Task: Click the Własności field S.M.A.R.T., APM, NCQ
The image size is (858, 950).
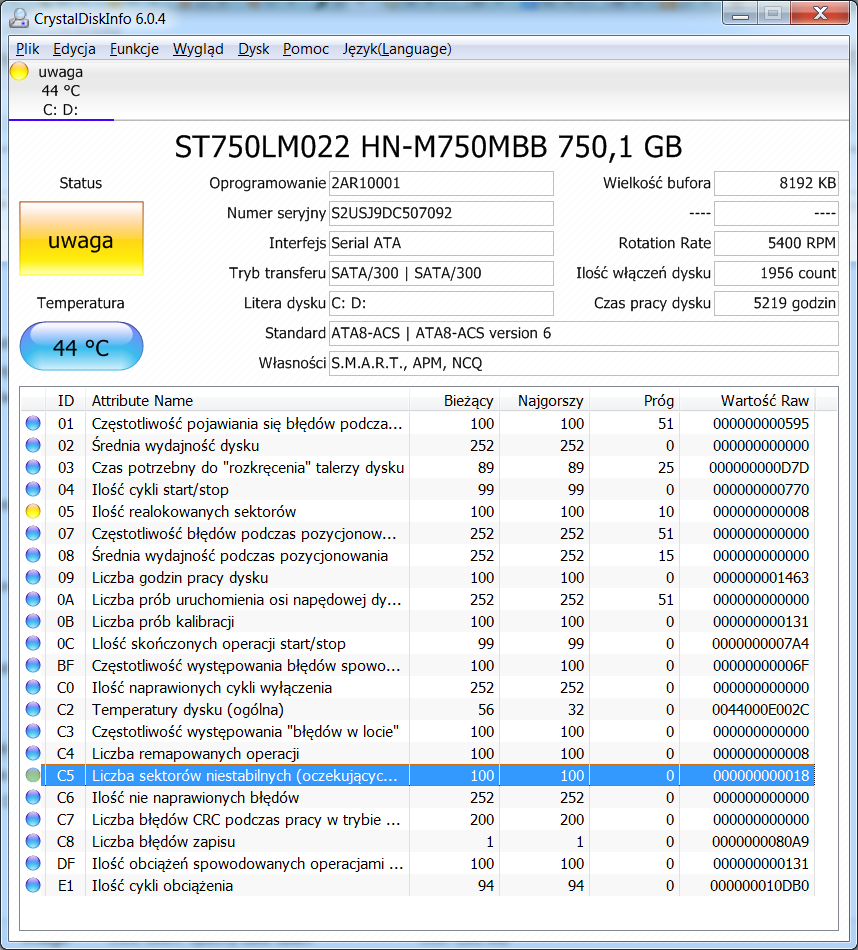Action: [x=584, y=363]
